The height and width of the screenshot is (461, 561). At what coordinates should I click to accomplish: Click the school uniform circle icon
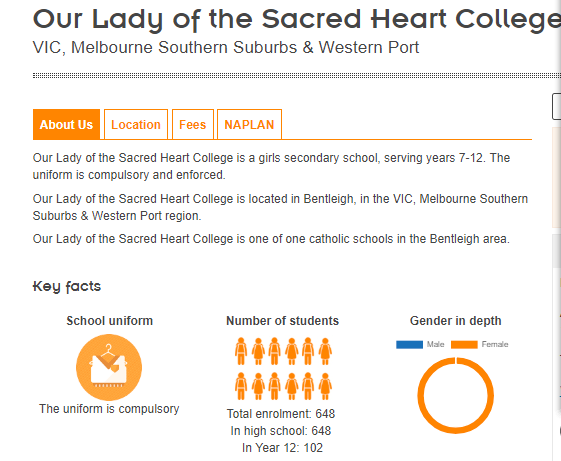(x=109, y=367)
